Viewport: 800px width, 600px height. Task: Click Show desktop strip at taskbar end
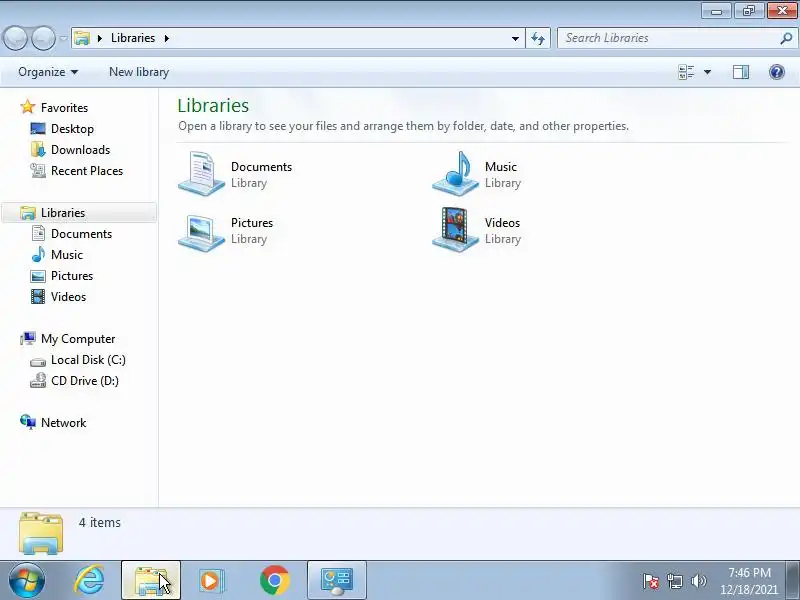tap(793, 580)
